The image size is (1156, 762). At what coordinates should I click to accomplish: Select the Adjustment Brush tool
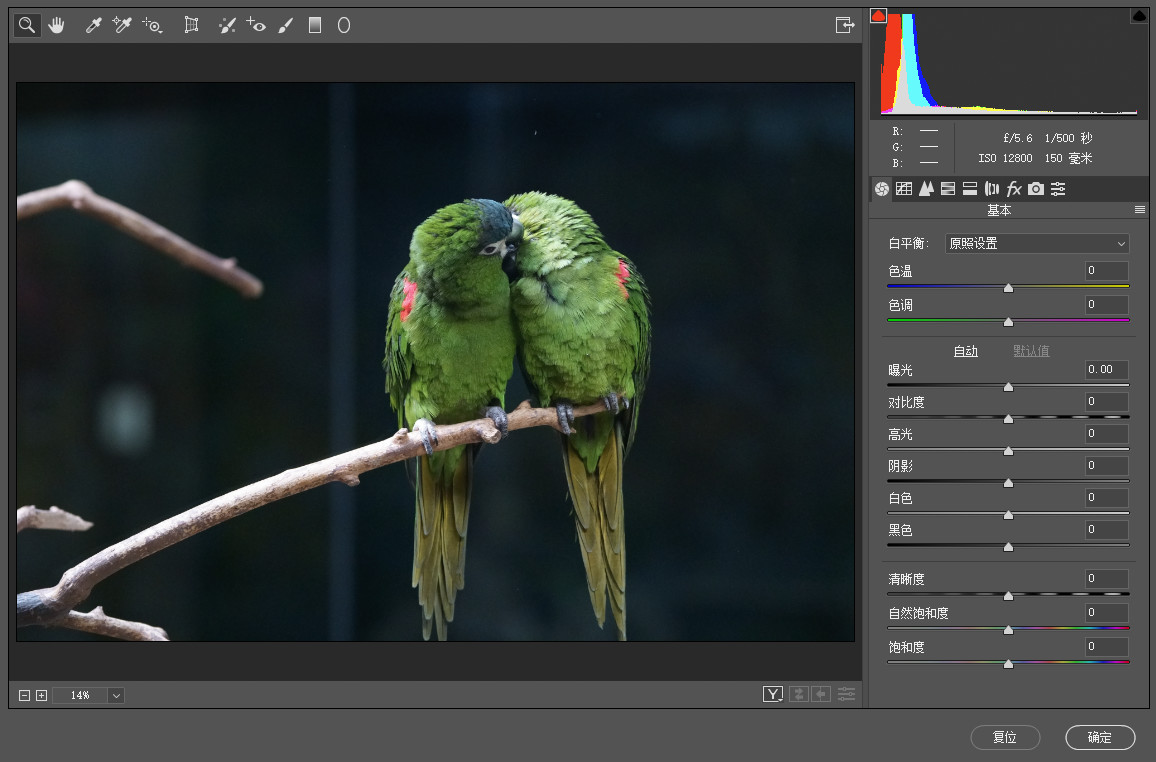[x=285, y=26]
